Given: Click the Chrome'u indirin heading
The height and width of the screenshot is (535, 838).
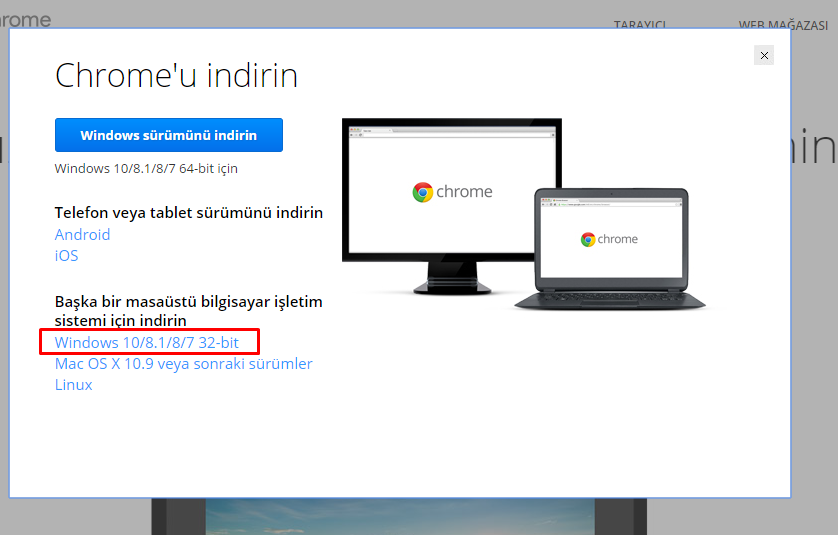Looking at the screenshot, I should [x=176, y=75].
